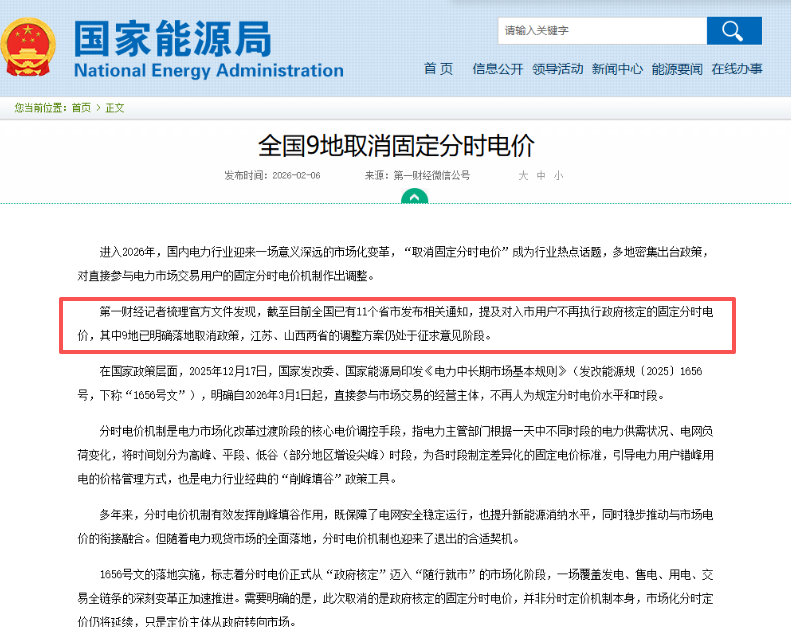Set article font size to 大
Viewport: 791px width, 627px height.
click(521, 175)
